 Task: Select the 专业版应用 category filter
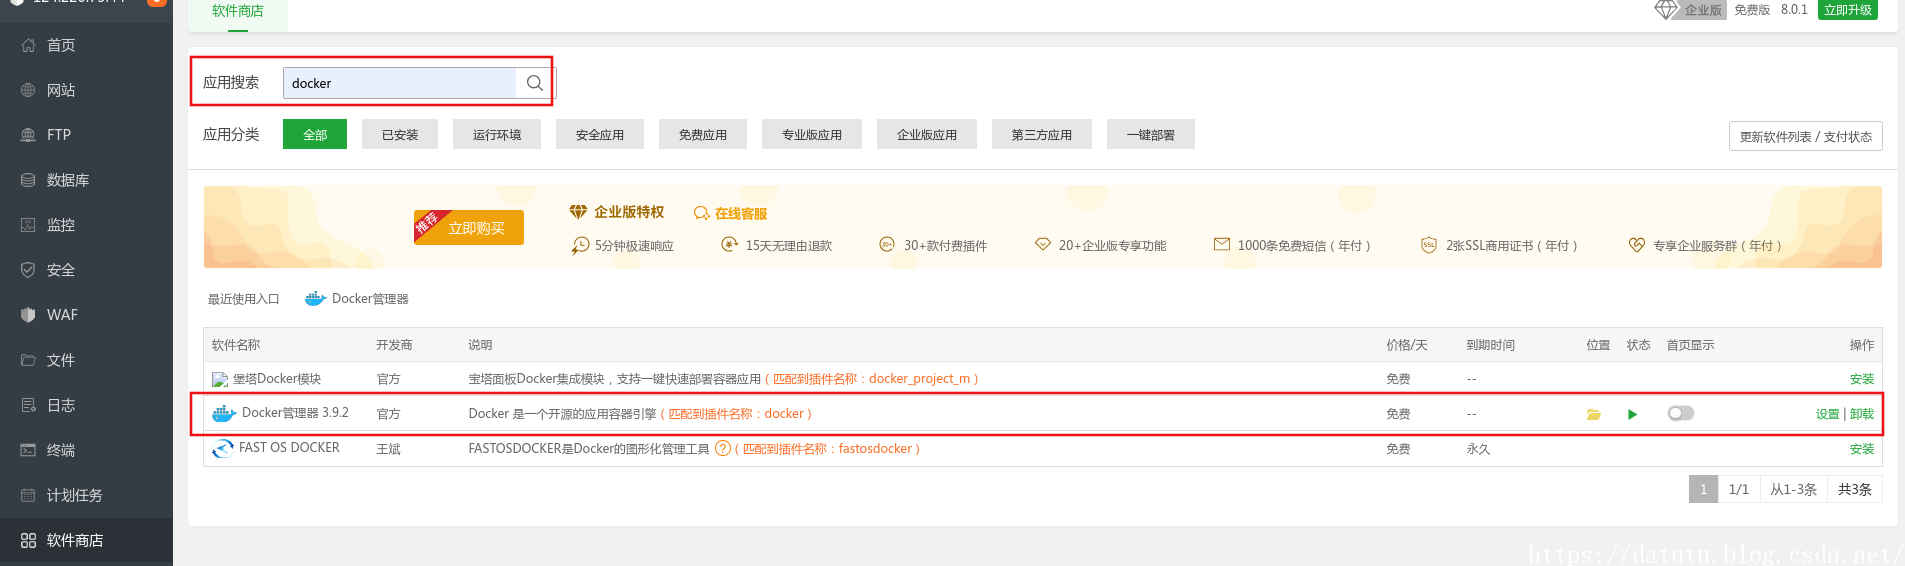pyautogui.click(x=812, y=134)
